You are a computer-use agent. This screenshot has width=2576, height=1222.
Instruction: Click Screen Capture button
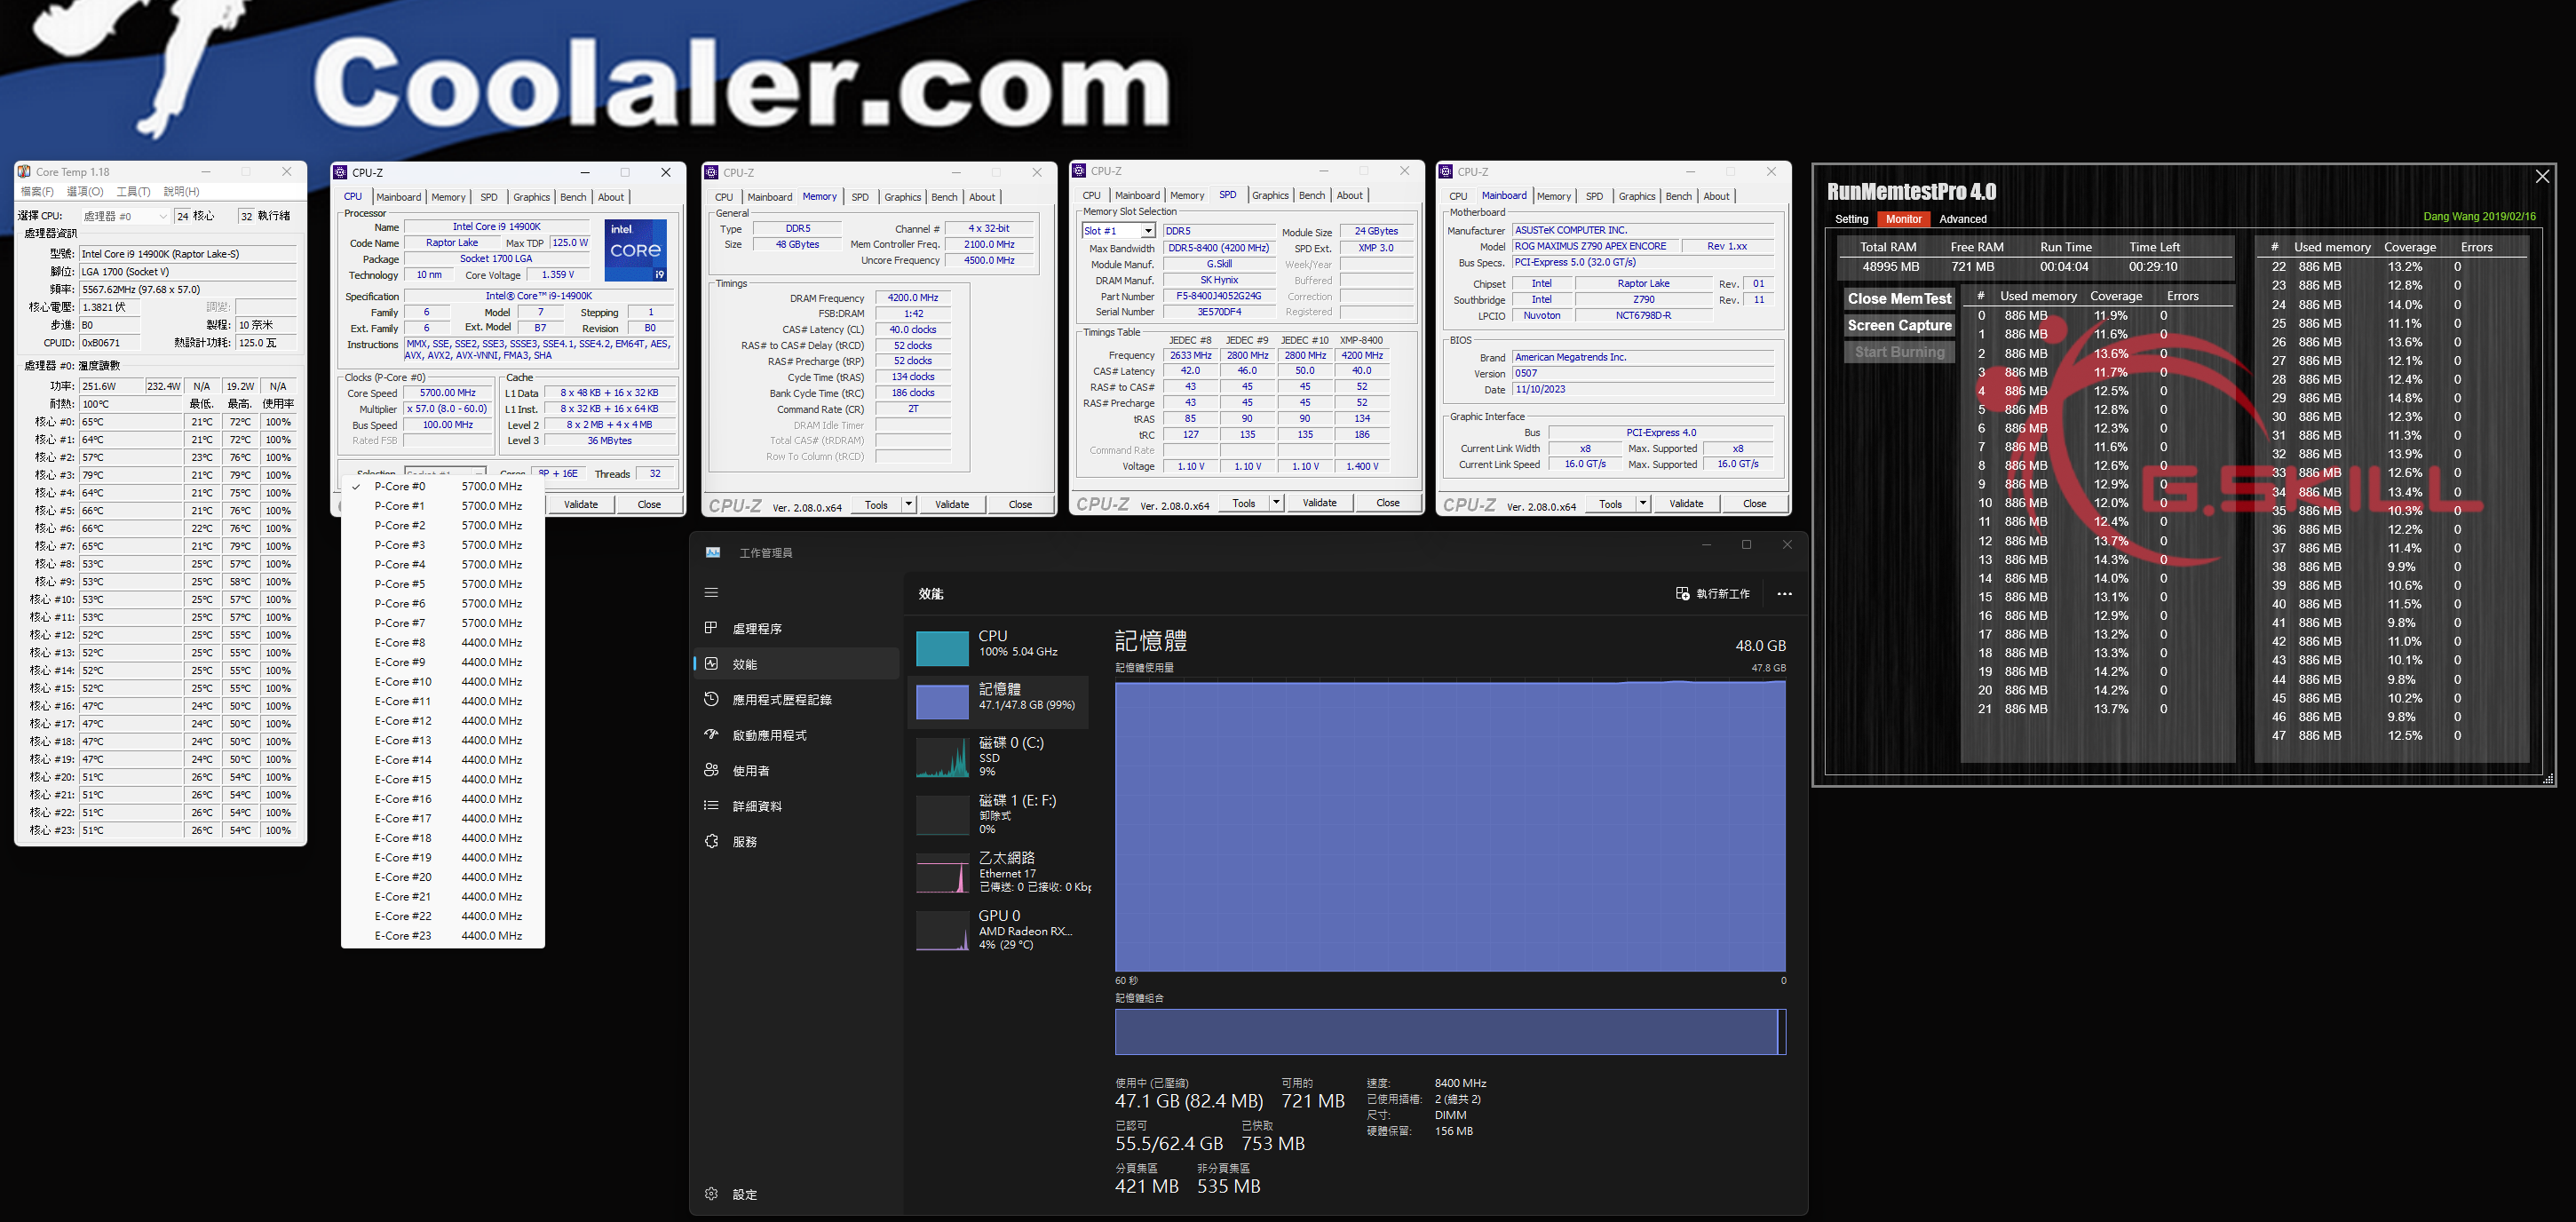point(1899,325)
